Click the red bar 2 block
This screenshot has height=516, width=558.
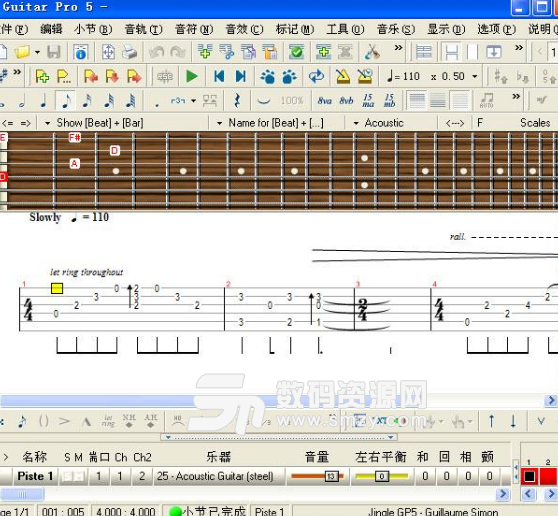coord(548,476)
